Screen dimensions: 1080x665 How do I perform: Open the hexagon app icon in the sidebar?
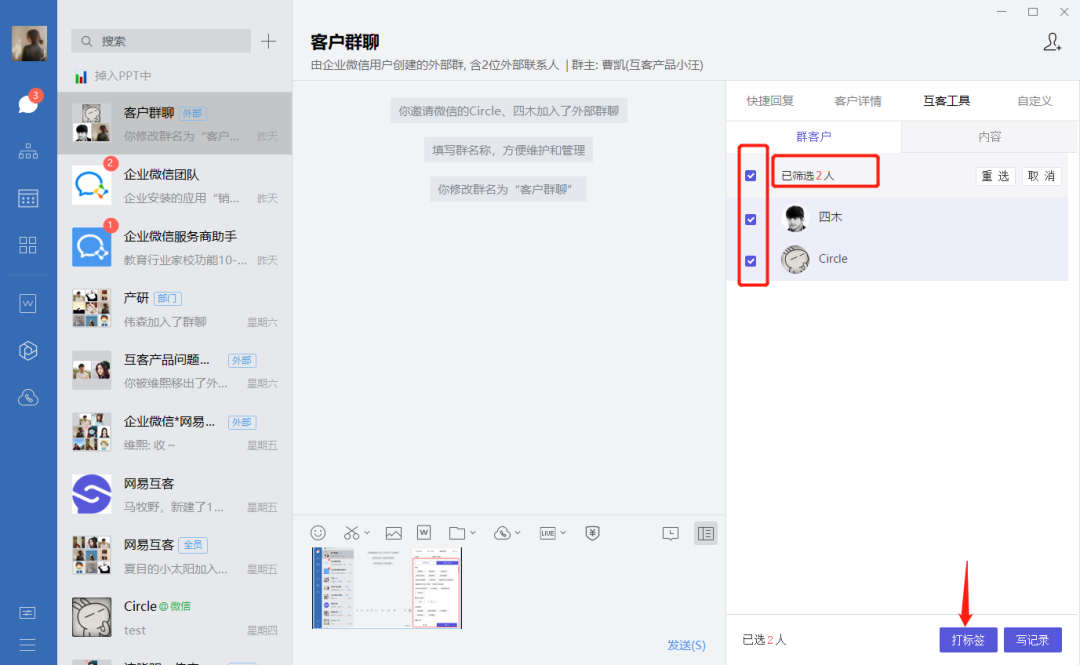pos(28,351)
